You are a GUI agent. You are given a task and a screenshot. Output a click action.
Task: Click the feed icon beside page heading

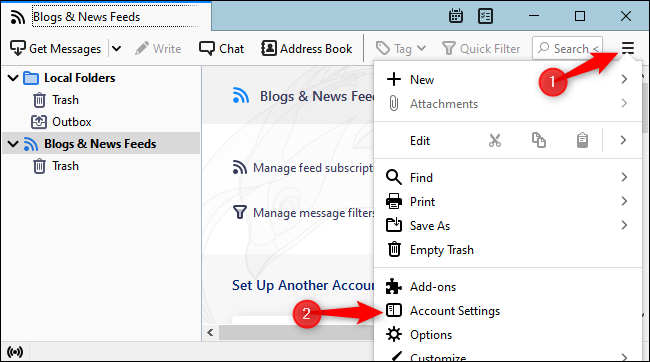(x=241, y=96)
